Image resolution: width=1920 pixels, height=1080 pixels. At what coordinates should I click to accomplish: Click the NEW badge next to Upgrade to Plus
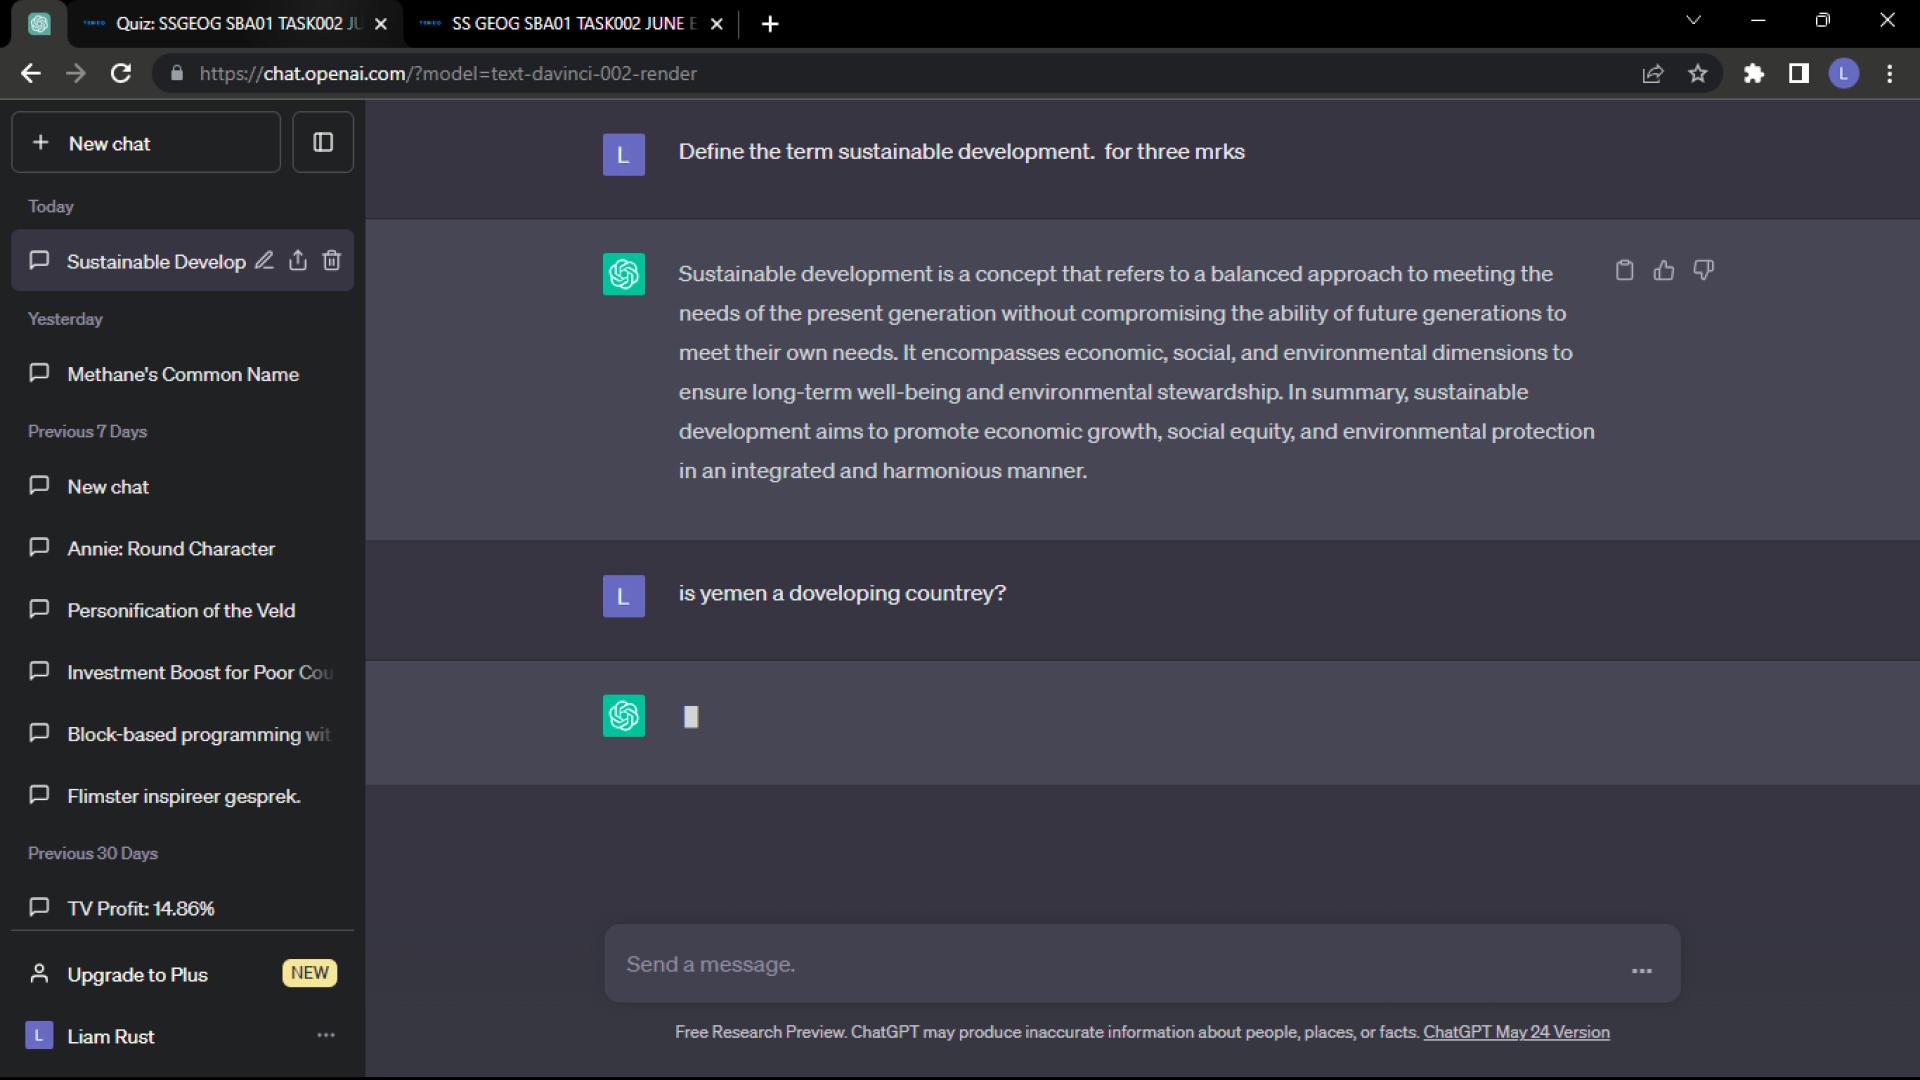point(310,973)
